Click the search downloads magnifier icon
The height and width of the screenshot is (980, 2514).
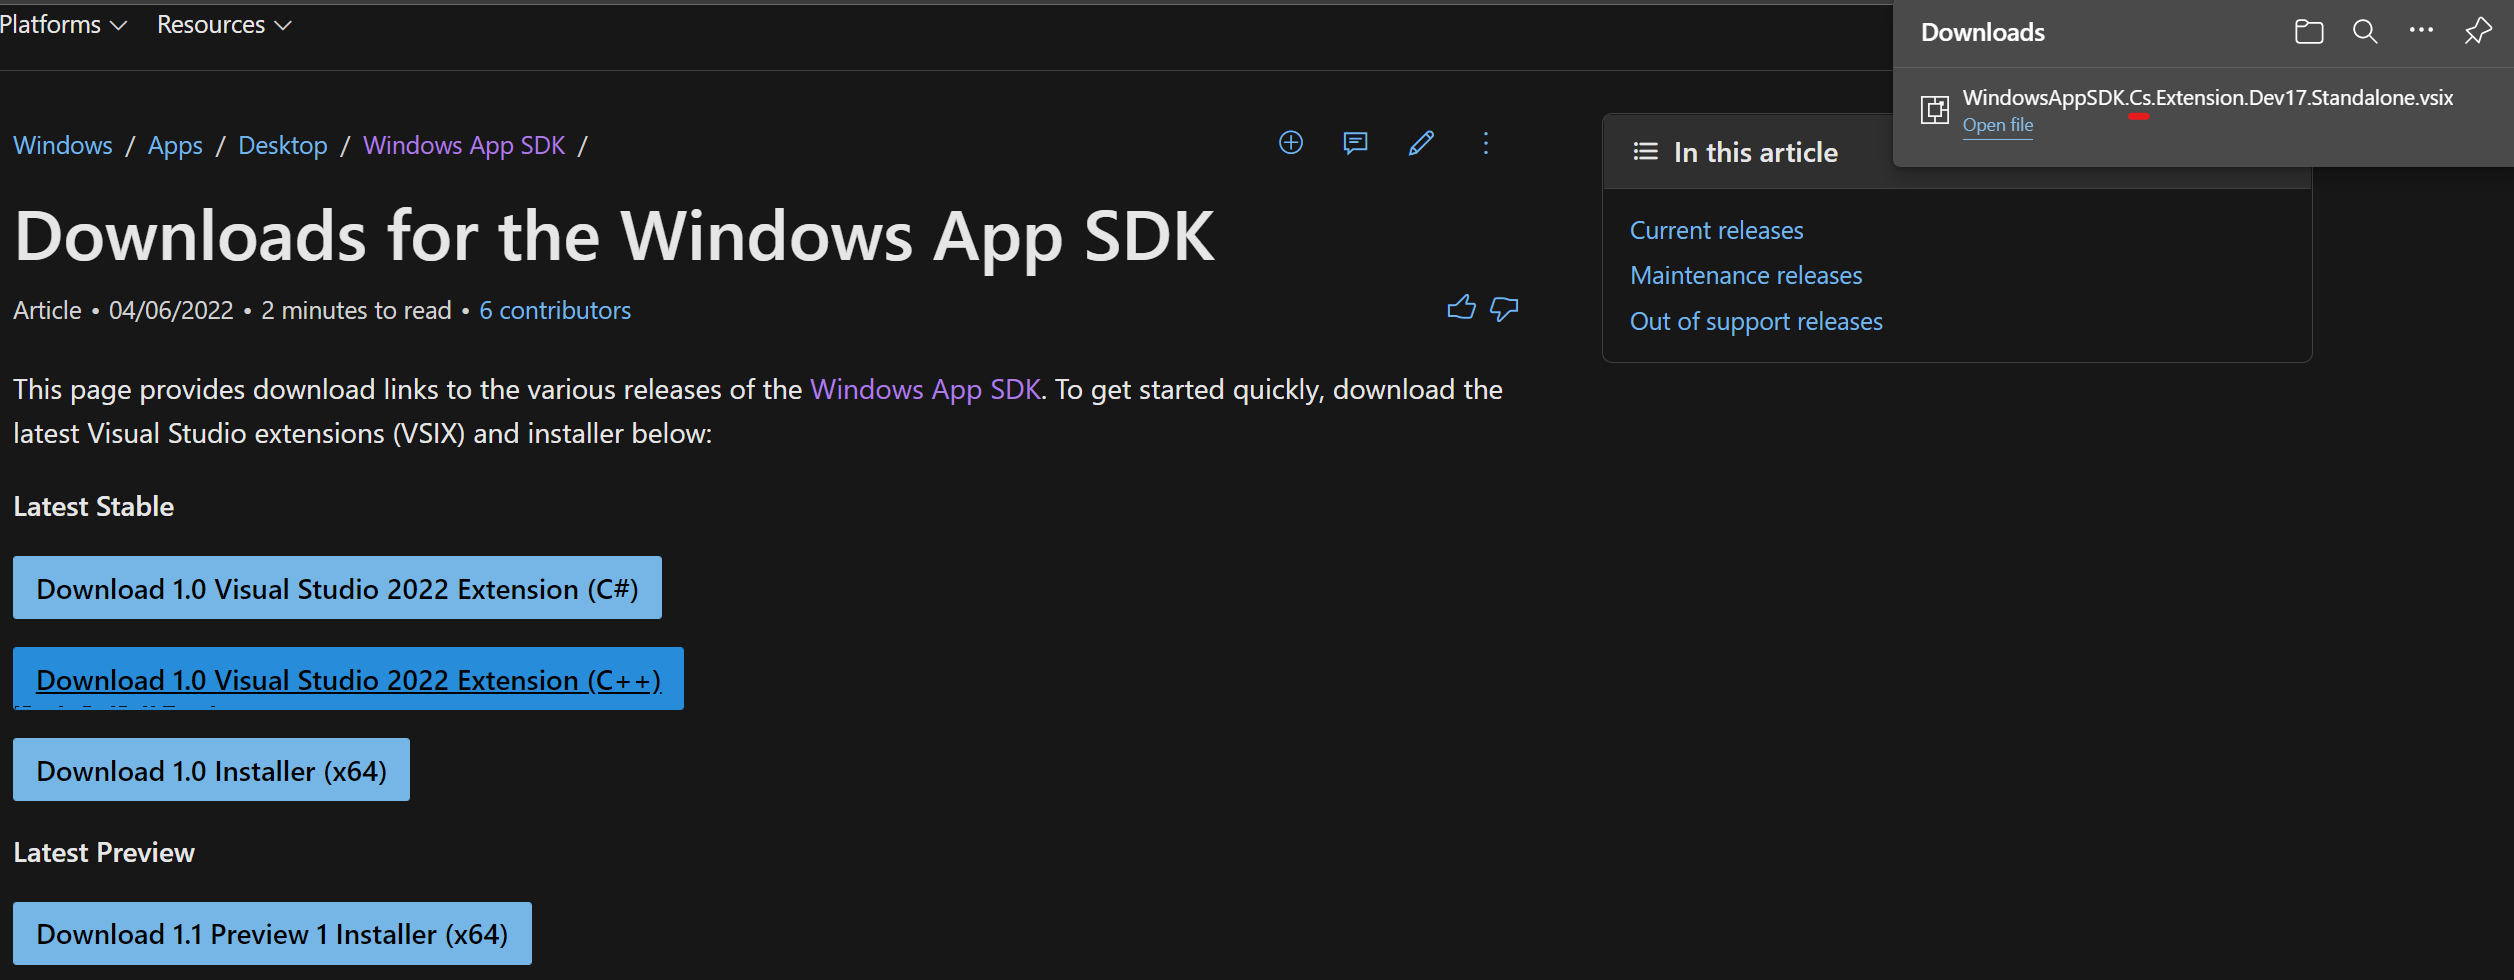pos(2364,31)
